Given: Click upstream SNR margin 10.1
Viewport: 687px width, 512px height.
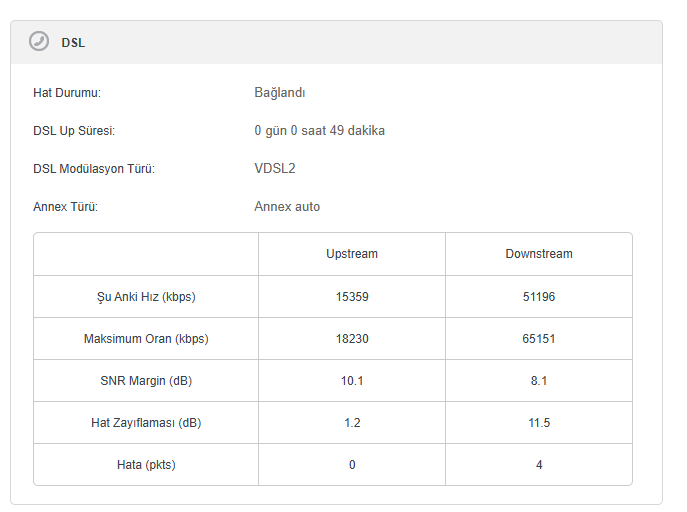Looking at the screenshot, I should point(352,381).
